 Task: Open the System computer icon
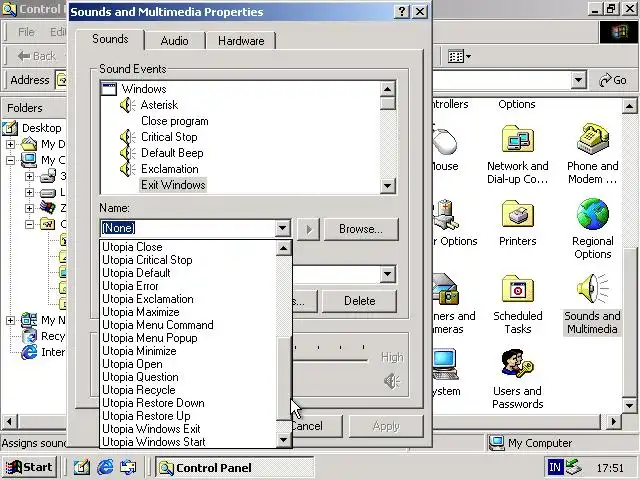(446, 364)
